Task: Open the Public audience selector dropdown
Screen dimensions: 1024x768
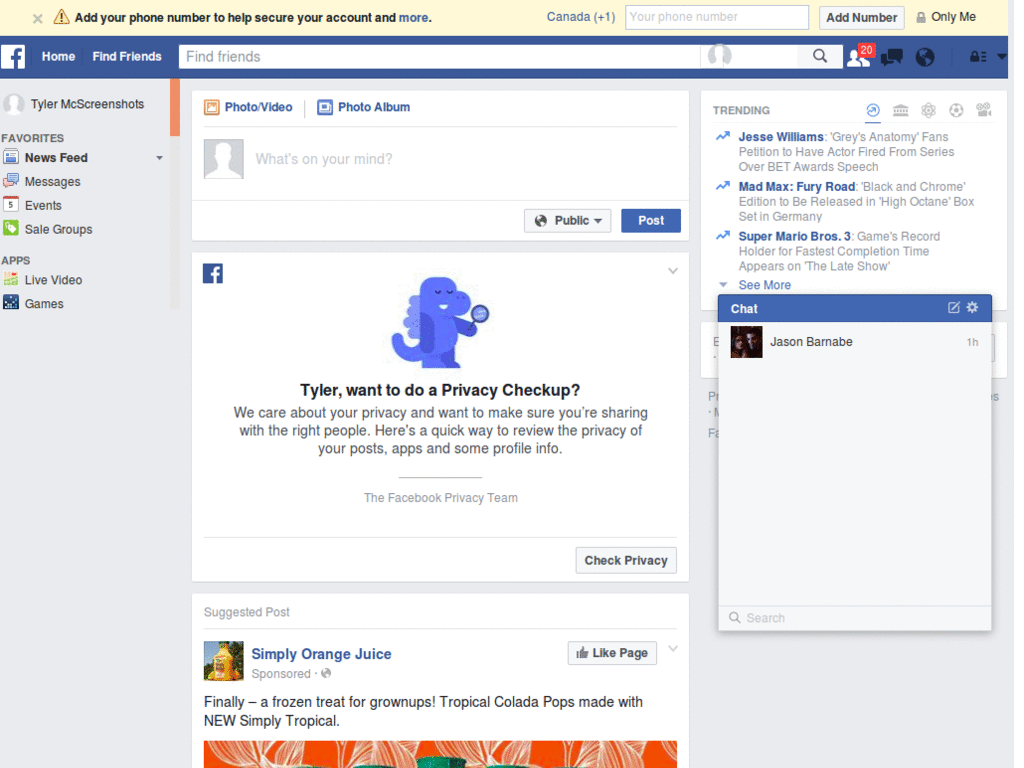Action: pos(568,221)
